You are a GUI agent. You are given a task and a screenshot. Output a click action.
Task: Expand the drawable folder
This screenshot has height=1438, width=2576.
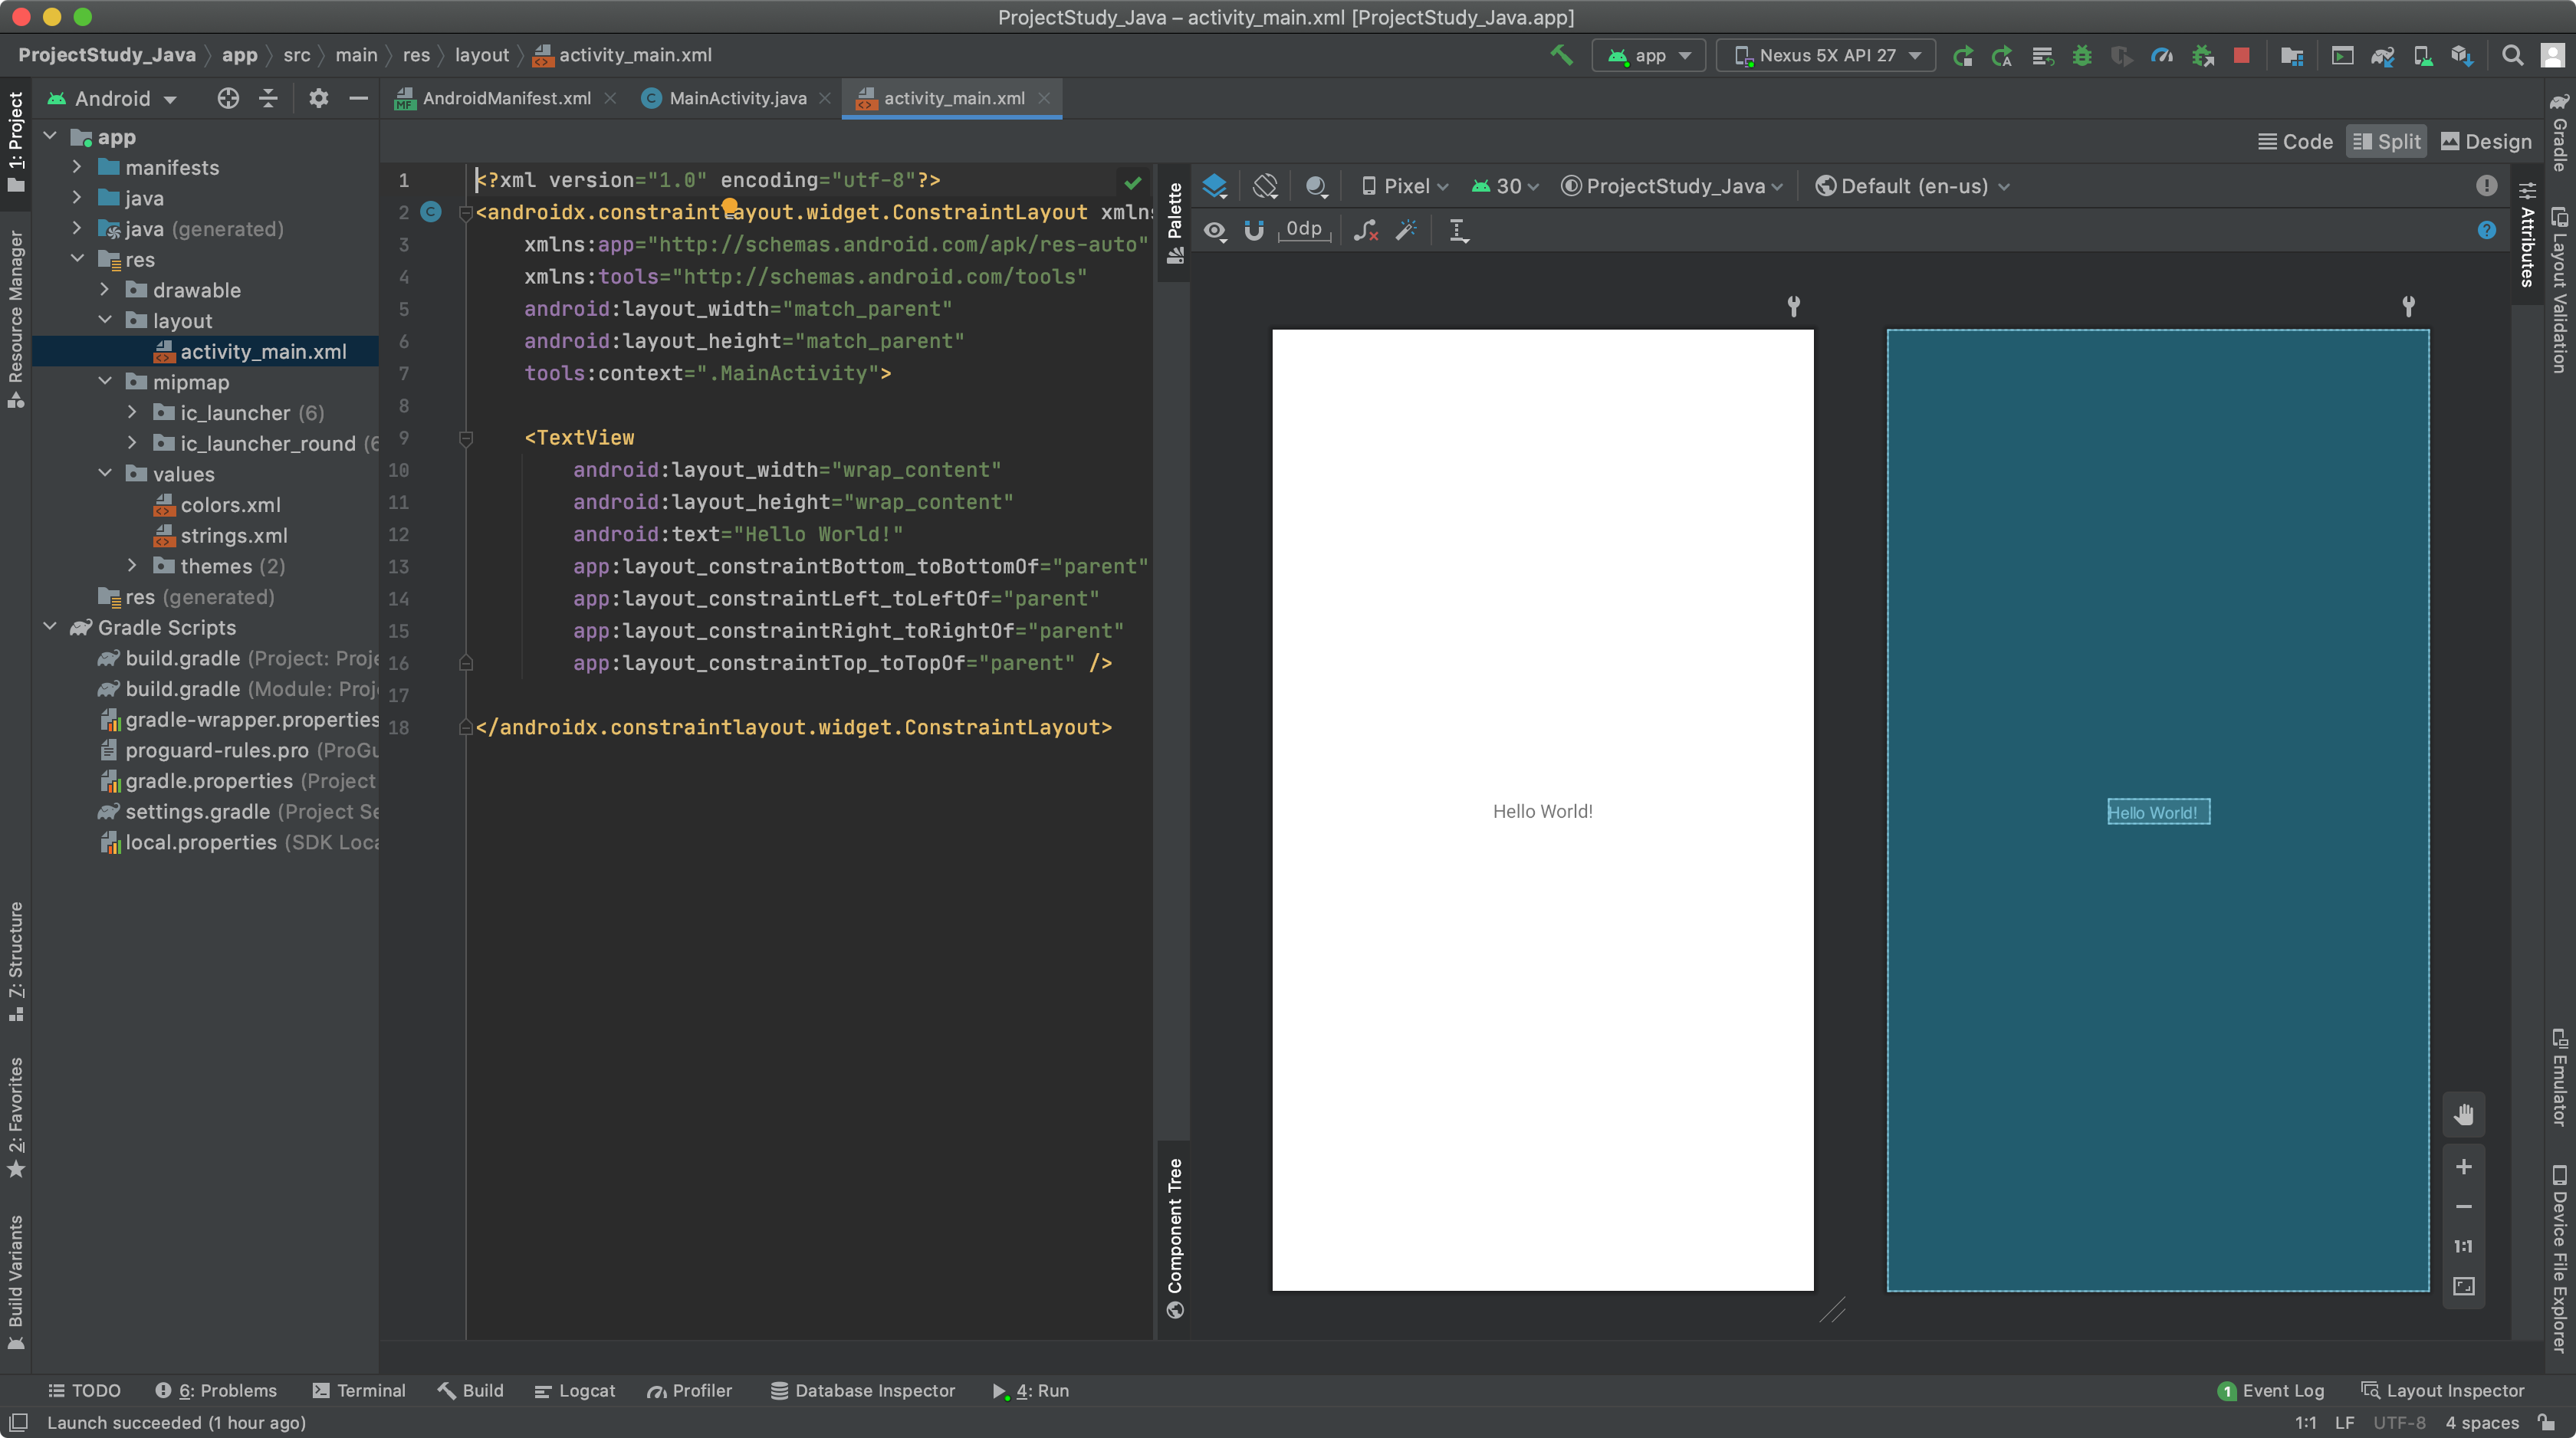pos(104,290)
